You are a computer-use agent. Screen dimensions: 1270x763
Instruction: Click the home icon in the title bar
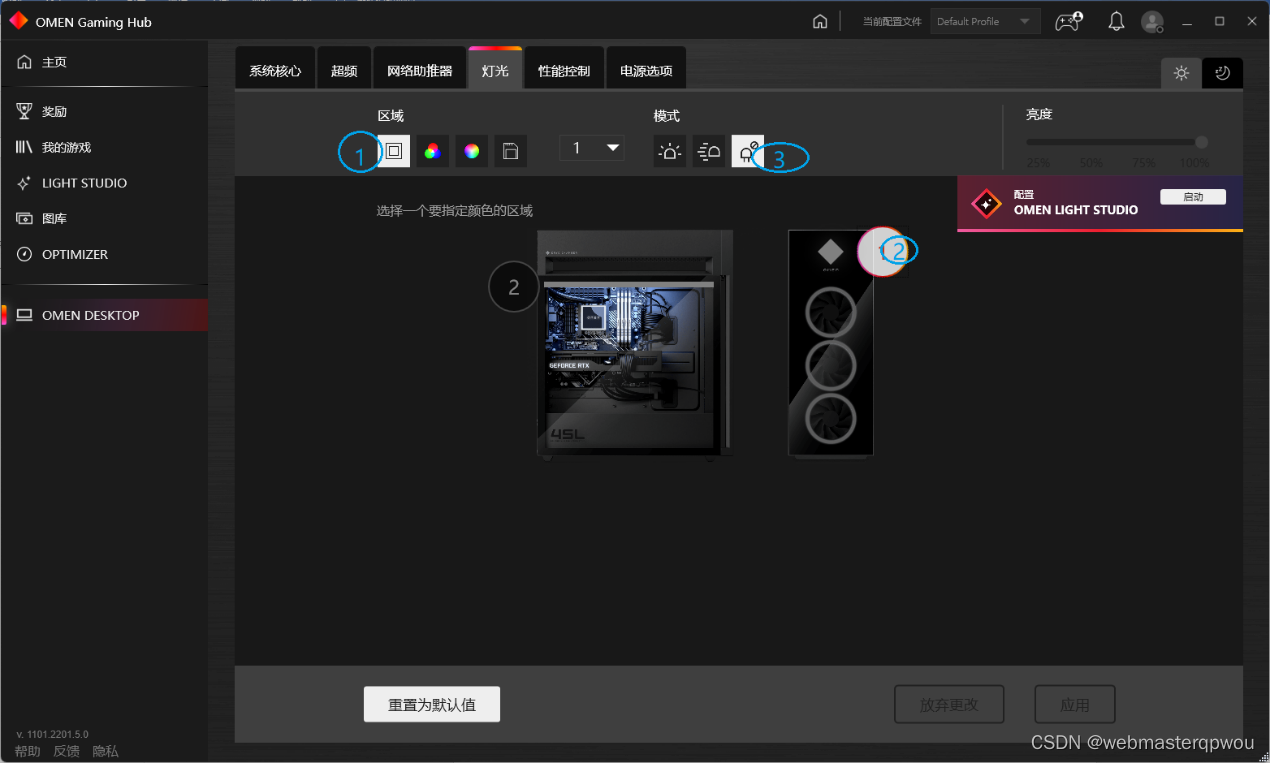click(820, 22)
